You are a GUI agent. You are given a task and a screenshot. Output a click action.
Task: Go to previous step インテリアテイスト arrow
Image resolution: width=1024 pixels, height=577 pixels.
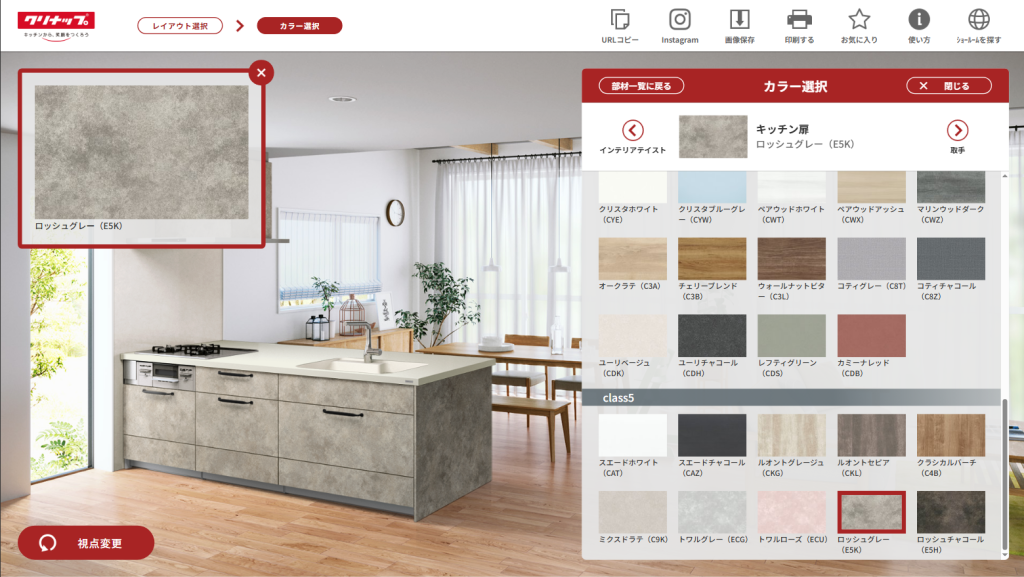click(x=632, y=130)
